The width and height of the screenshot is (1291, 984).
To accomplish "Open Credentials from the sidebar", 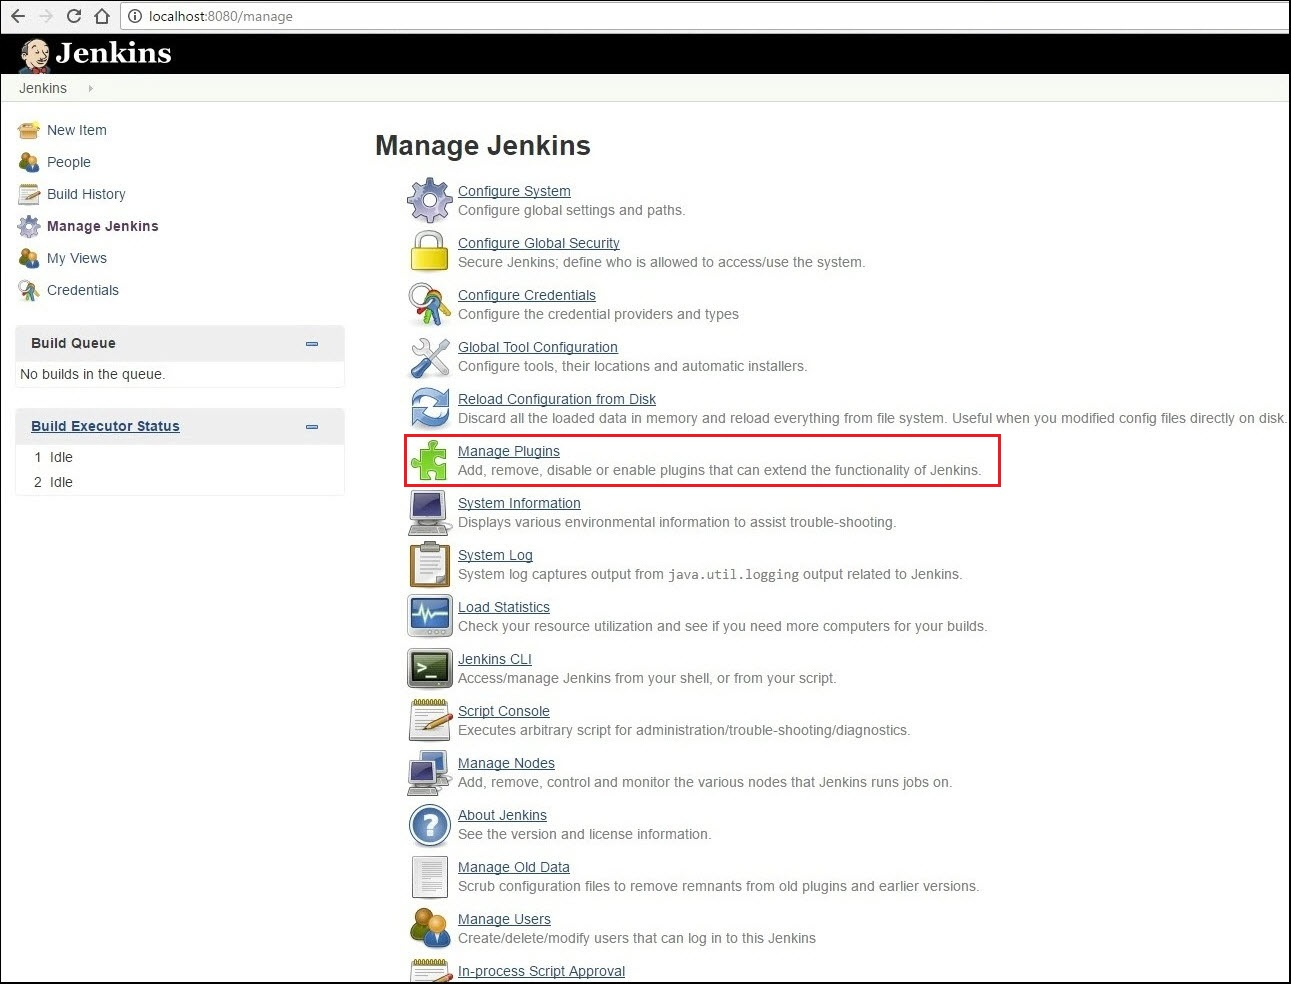I will [83, 290].
